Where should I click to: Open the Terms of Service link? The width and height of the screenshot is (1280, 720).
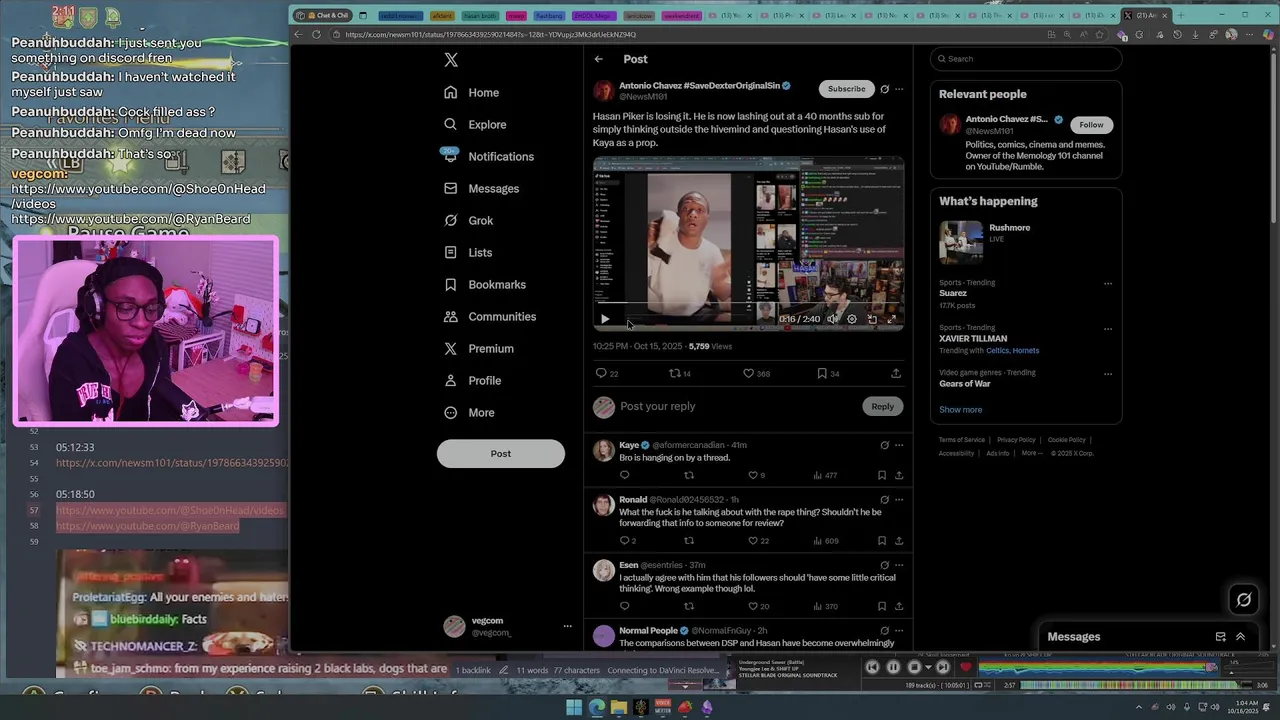click(961, 440)
